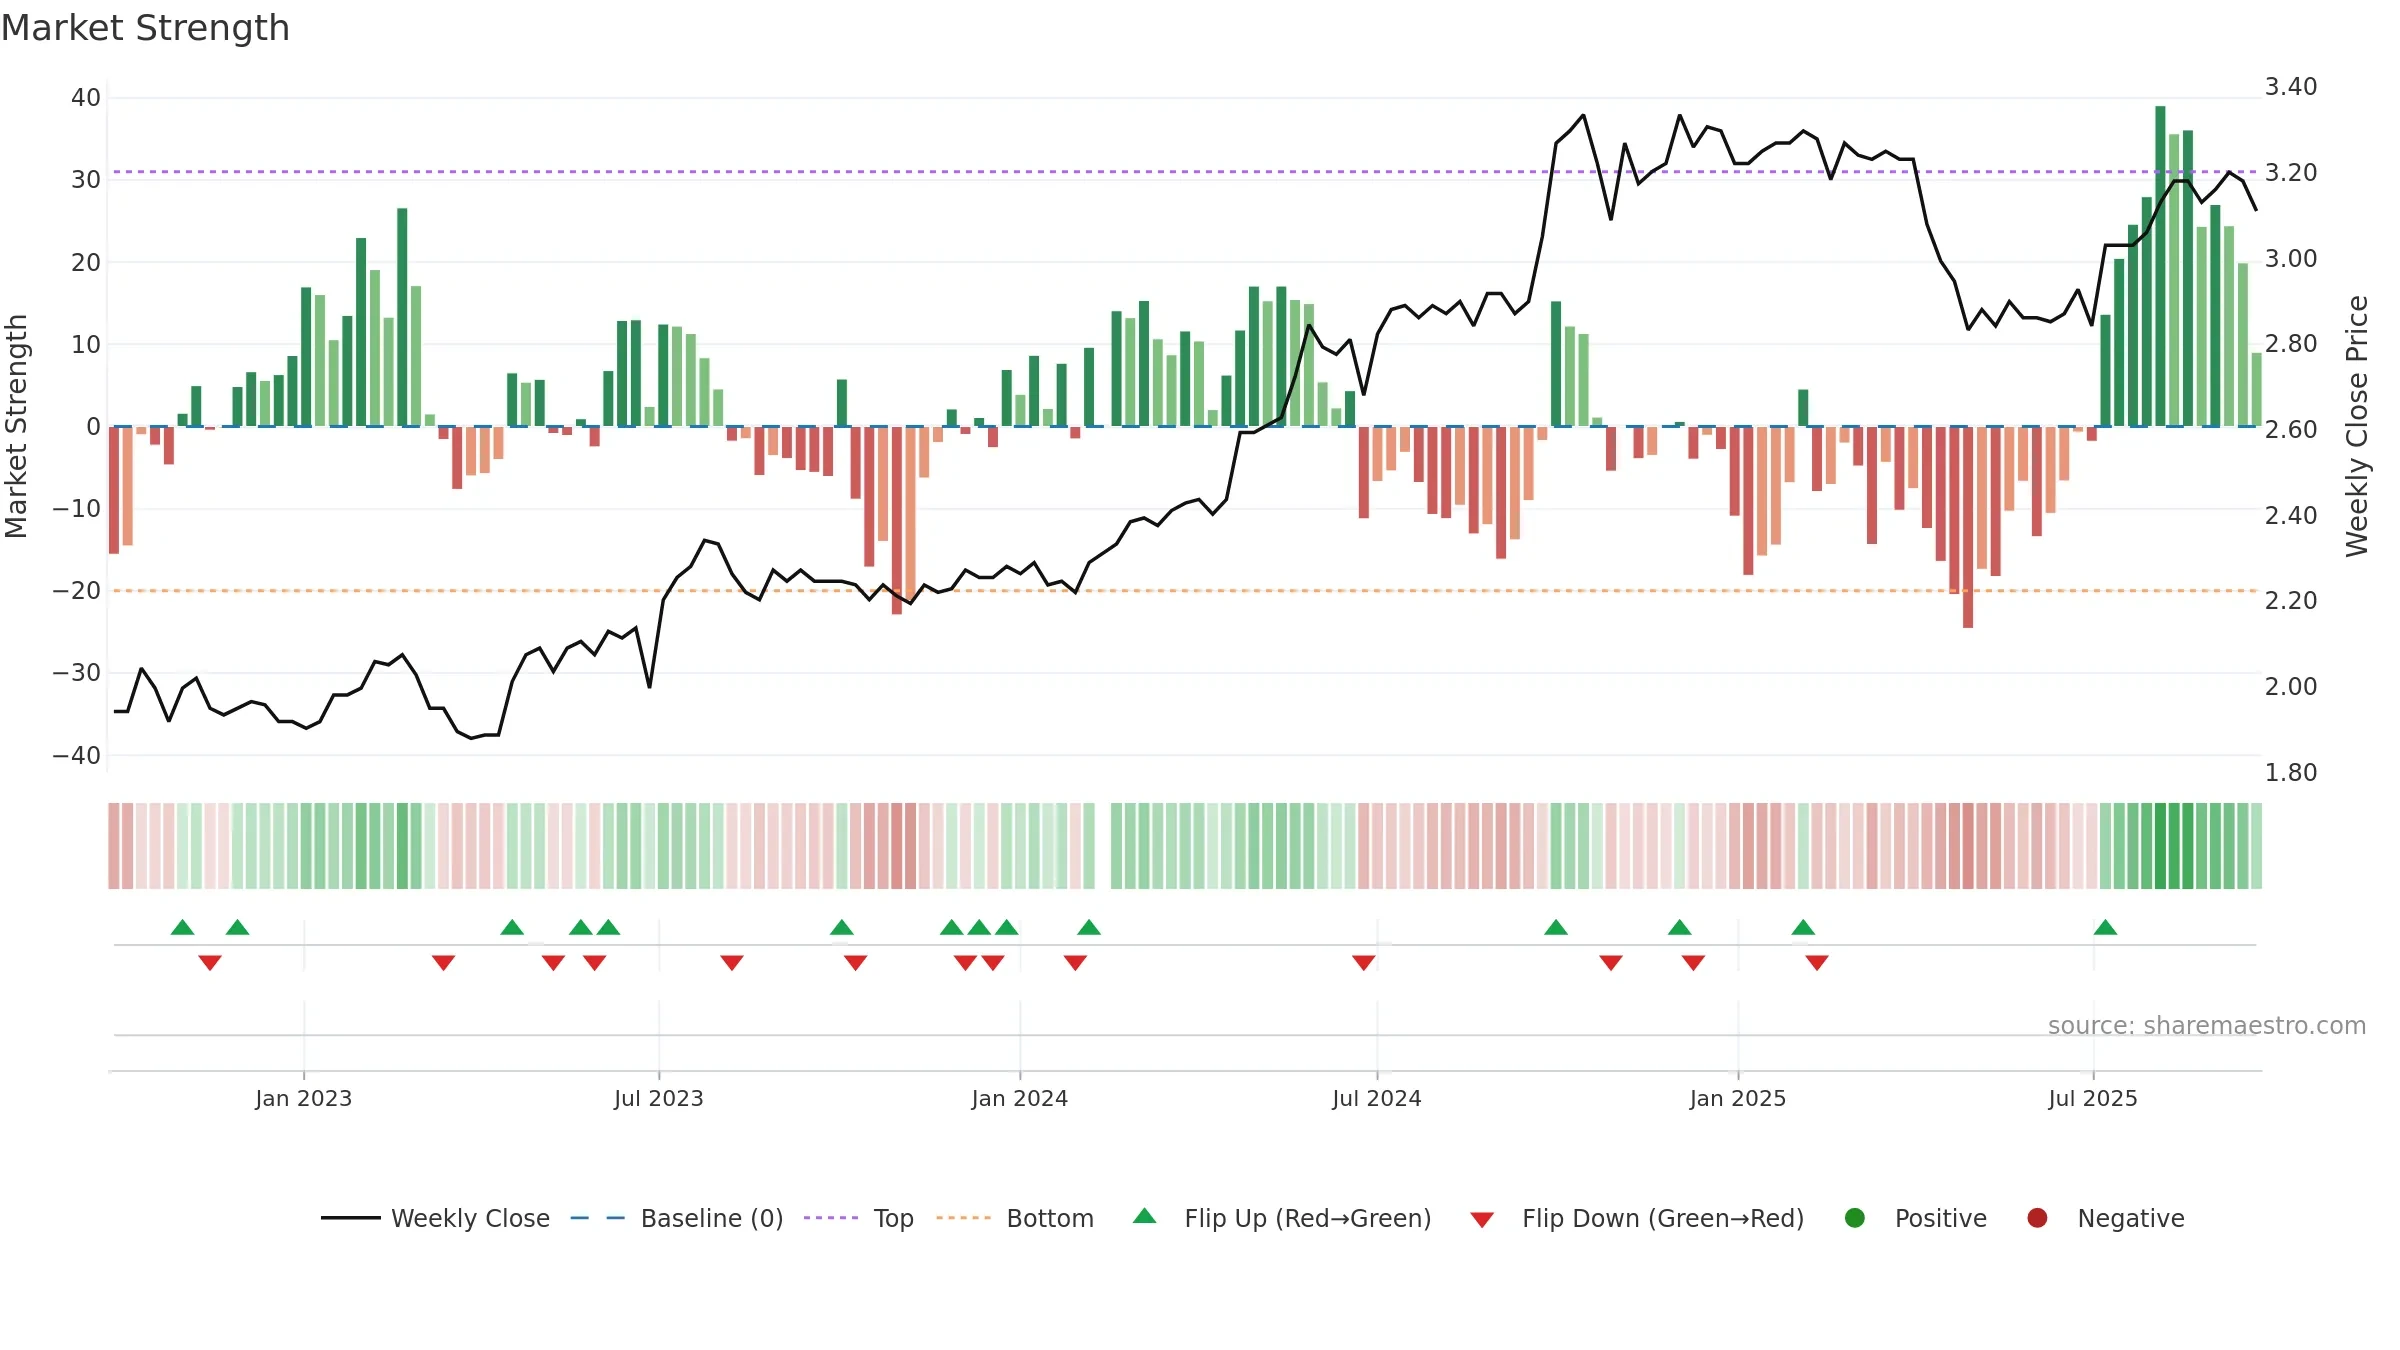Click the Market Strength chart title
This screenshot has height=1350, width=2400.
click(145, 28)
